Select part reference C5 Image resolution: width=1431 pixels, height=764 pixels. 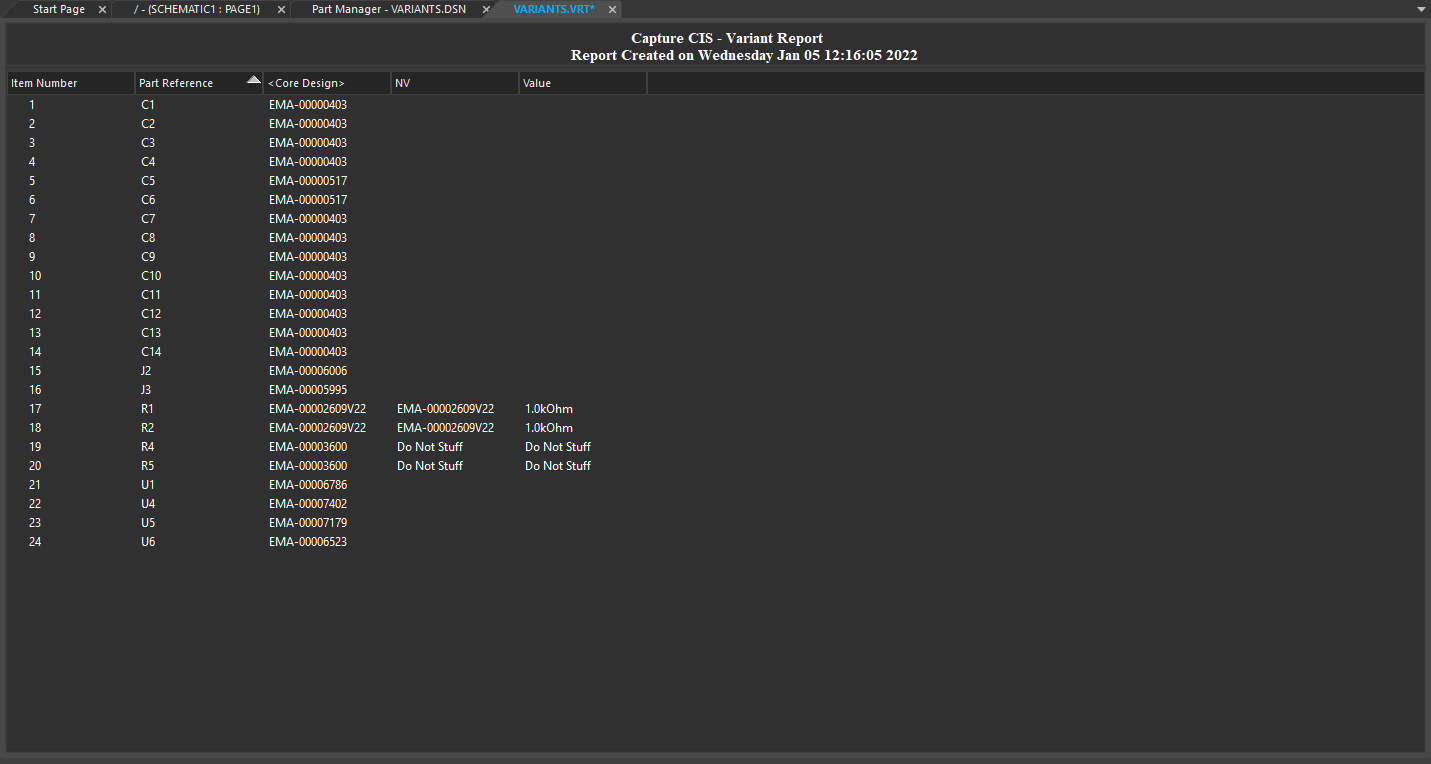point(148,180)
